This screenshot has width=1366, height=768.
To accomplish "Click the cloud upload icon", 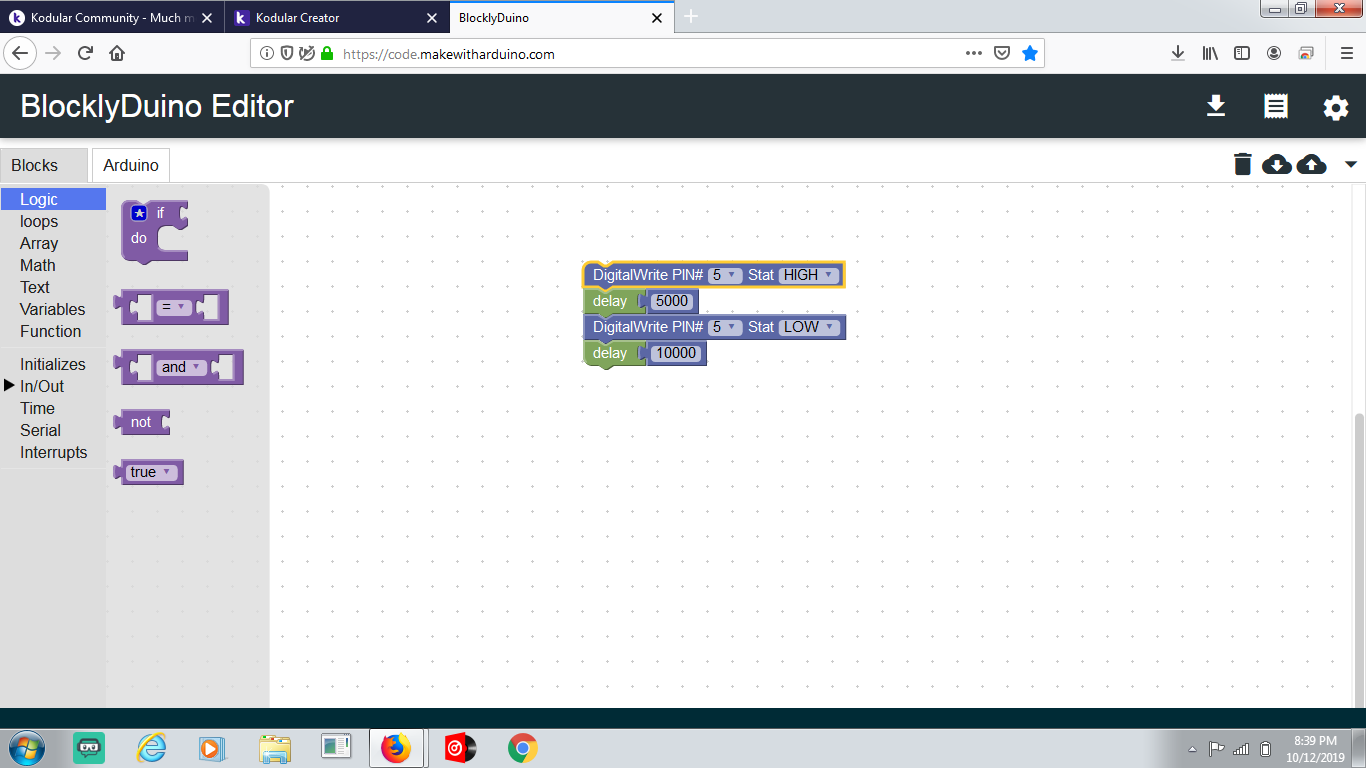I will tap(1311, 164).
